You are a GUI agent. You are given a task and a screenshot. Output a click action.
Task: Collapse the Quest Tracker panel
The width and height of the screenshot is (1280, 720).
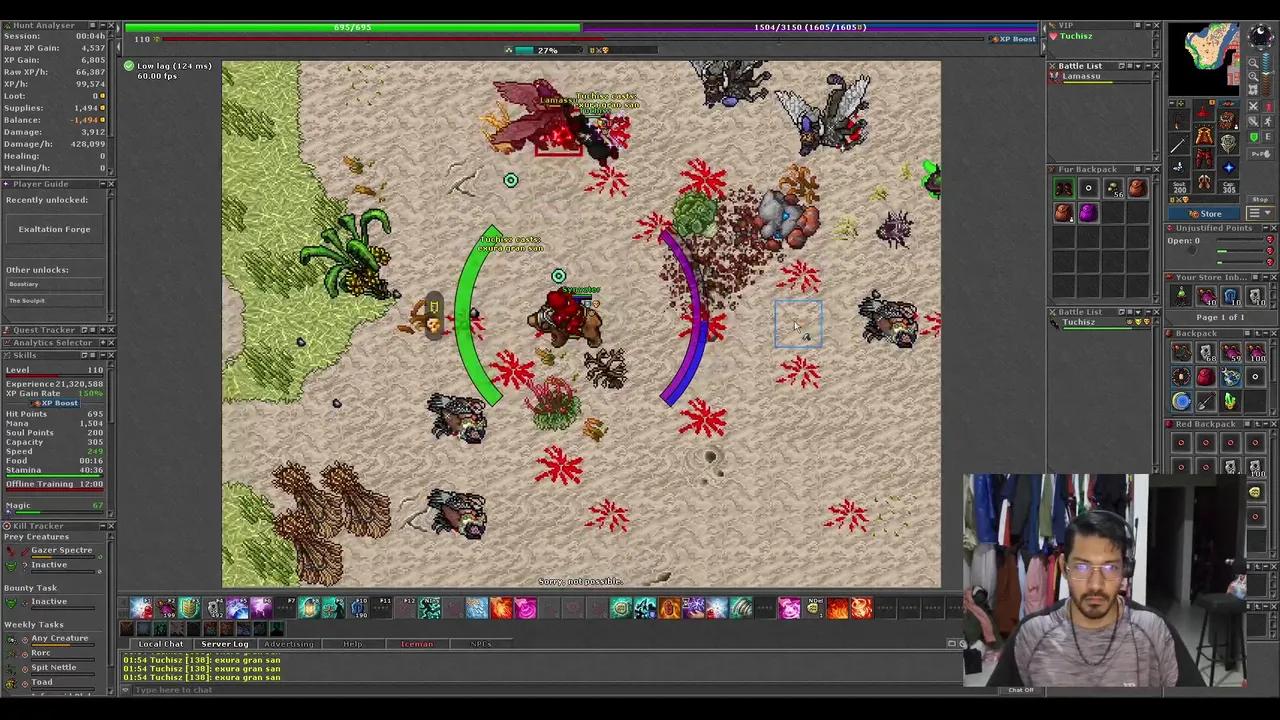103,329
